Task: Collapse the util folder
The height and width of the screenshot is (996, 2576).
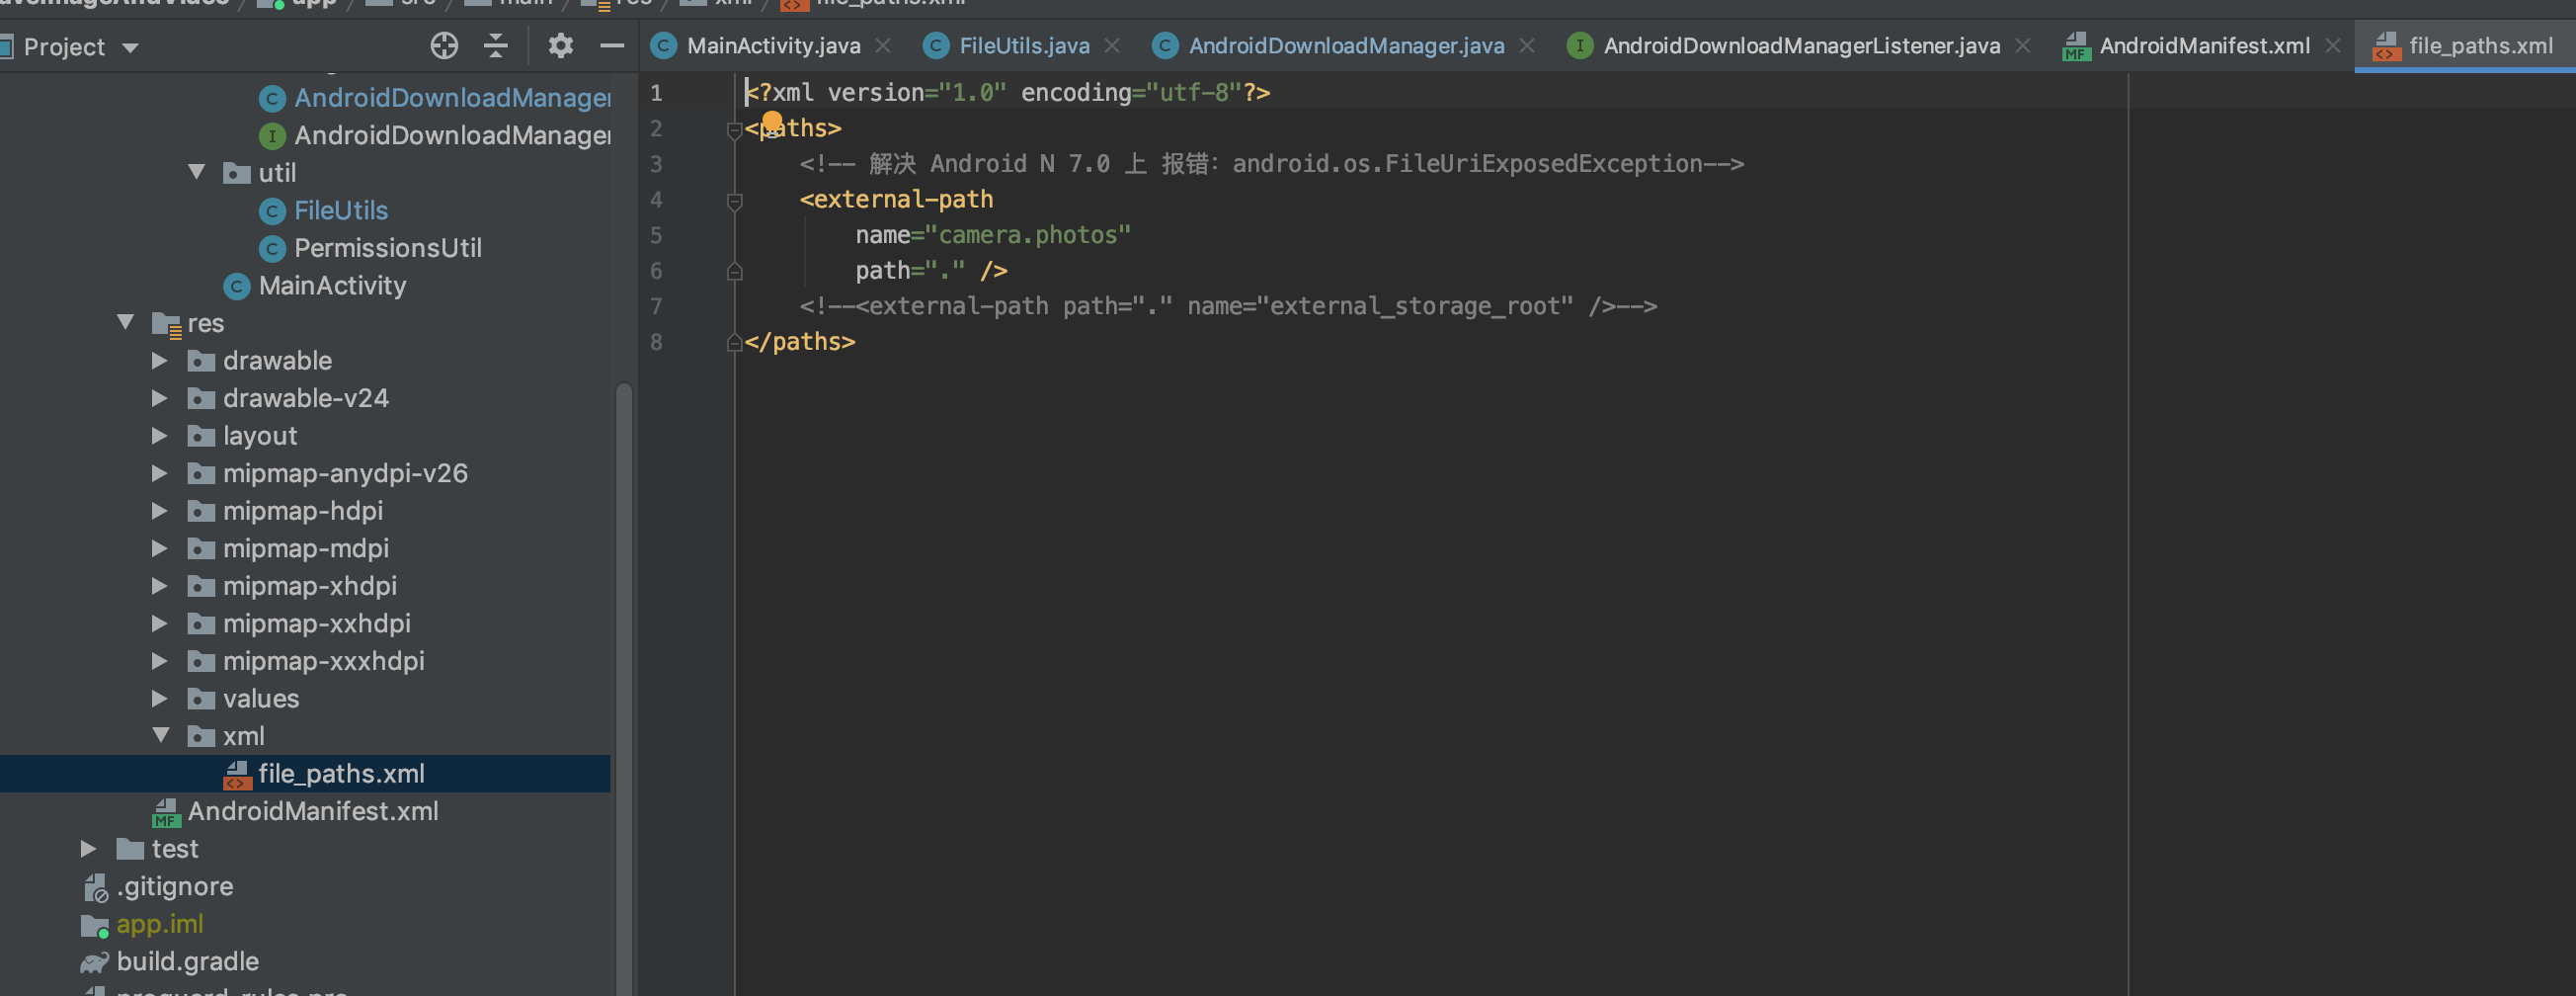Action: coord(197,172)
